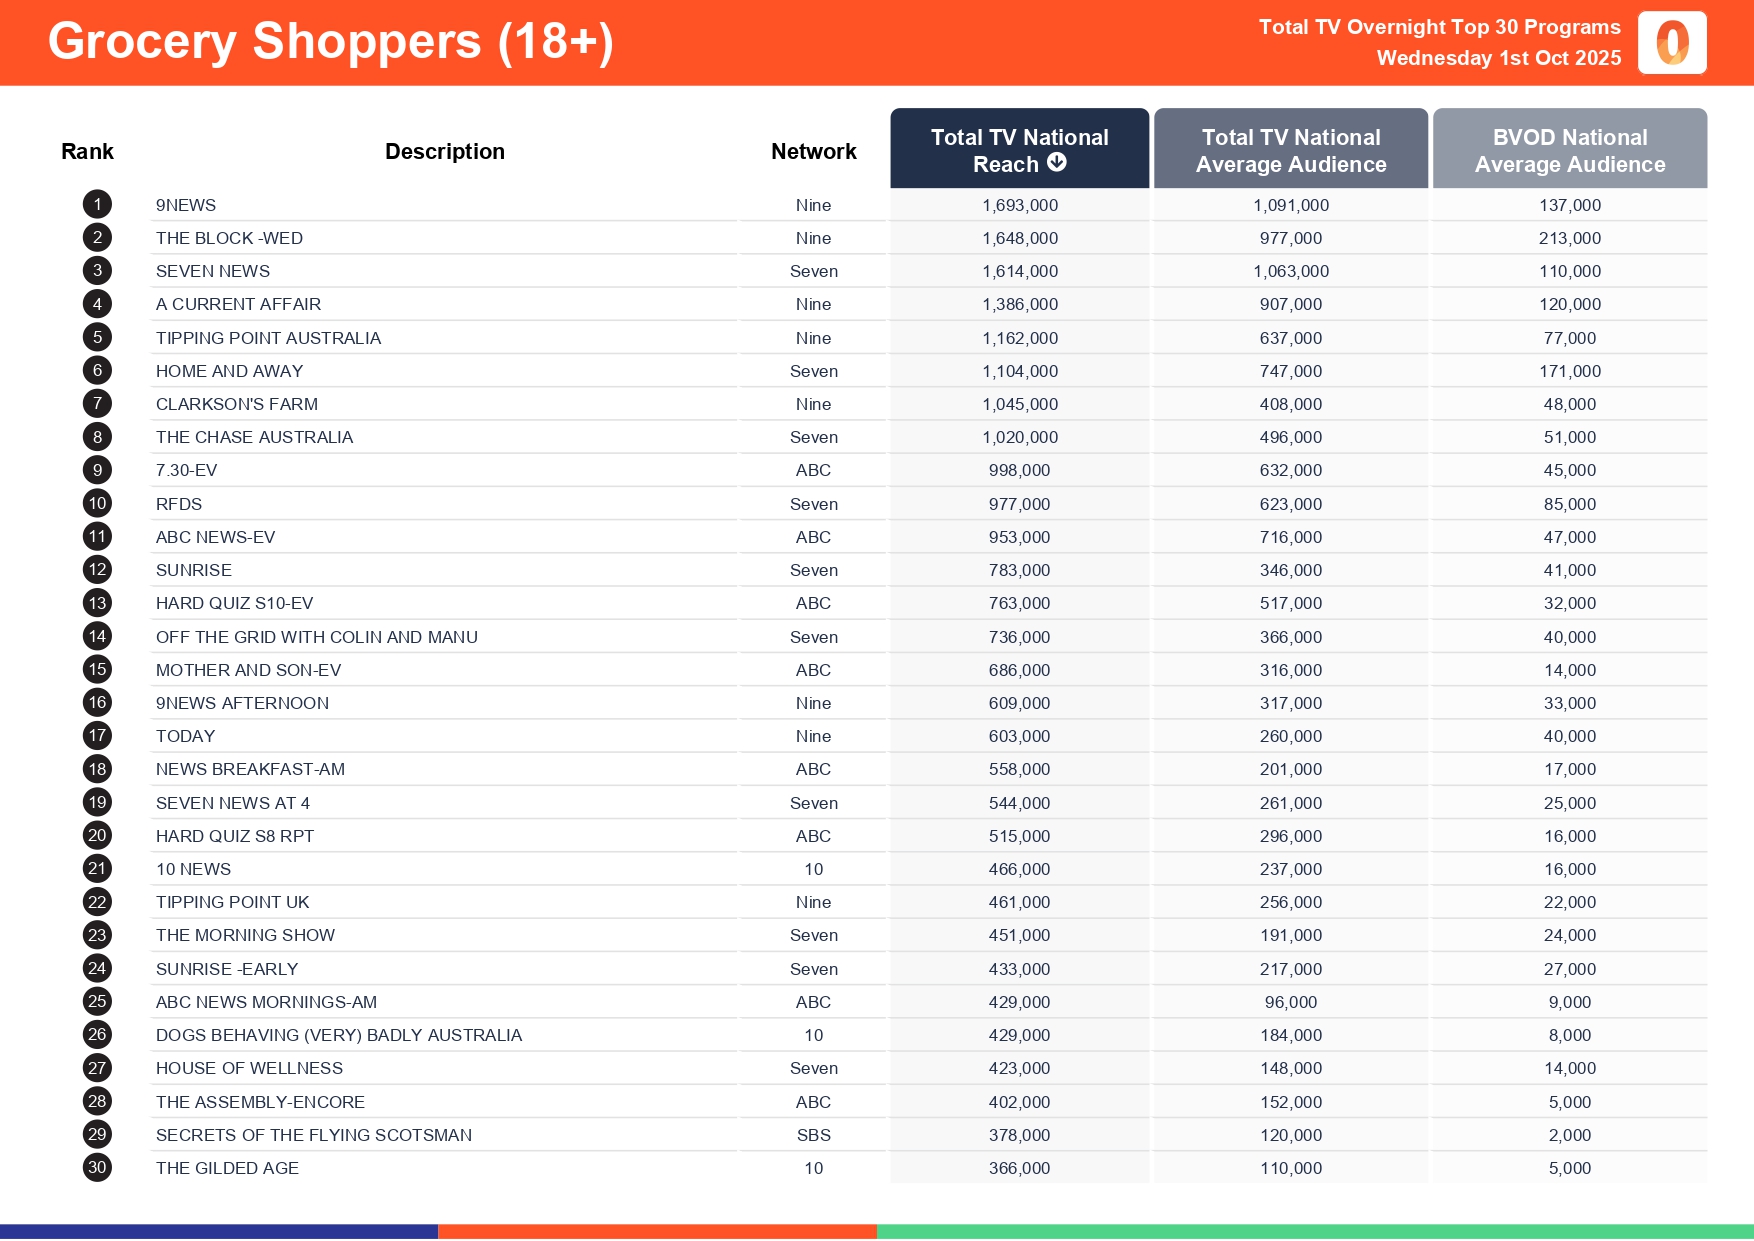Click the rank 10 circle badge
This screenshot has width=1754, height=1241.
click(x=97, y=504)
